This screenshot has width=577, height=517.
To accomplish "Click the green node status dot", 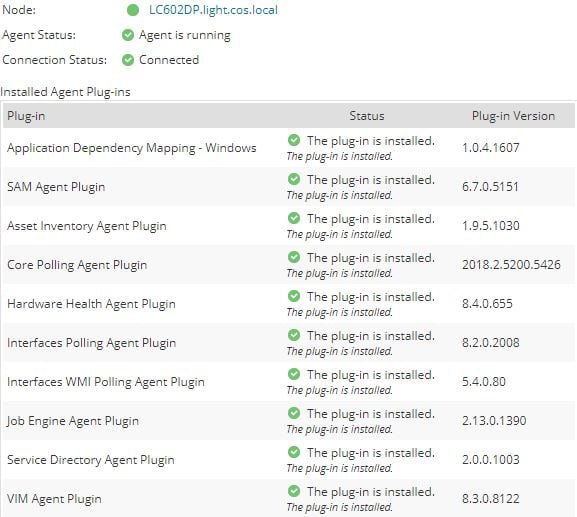I will (x=132, y=10).
